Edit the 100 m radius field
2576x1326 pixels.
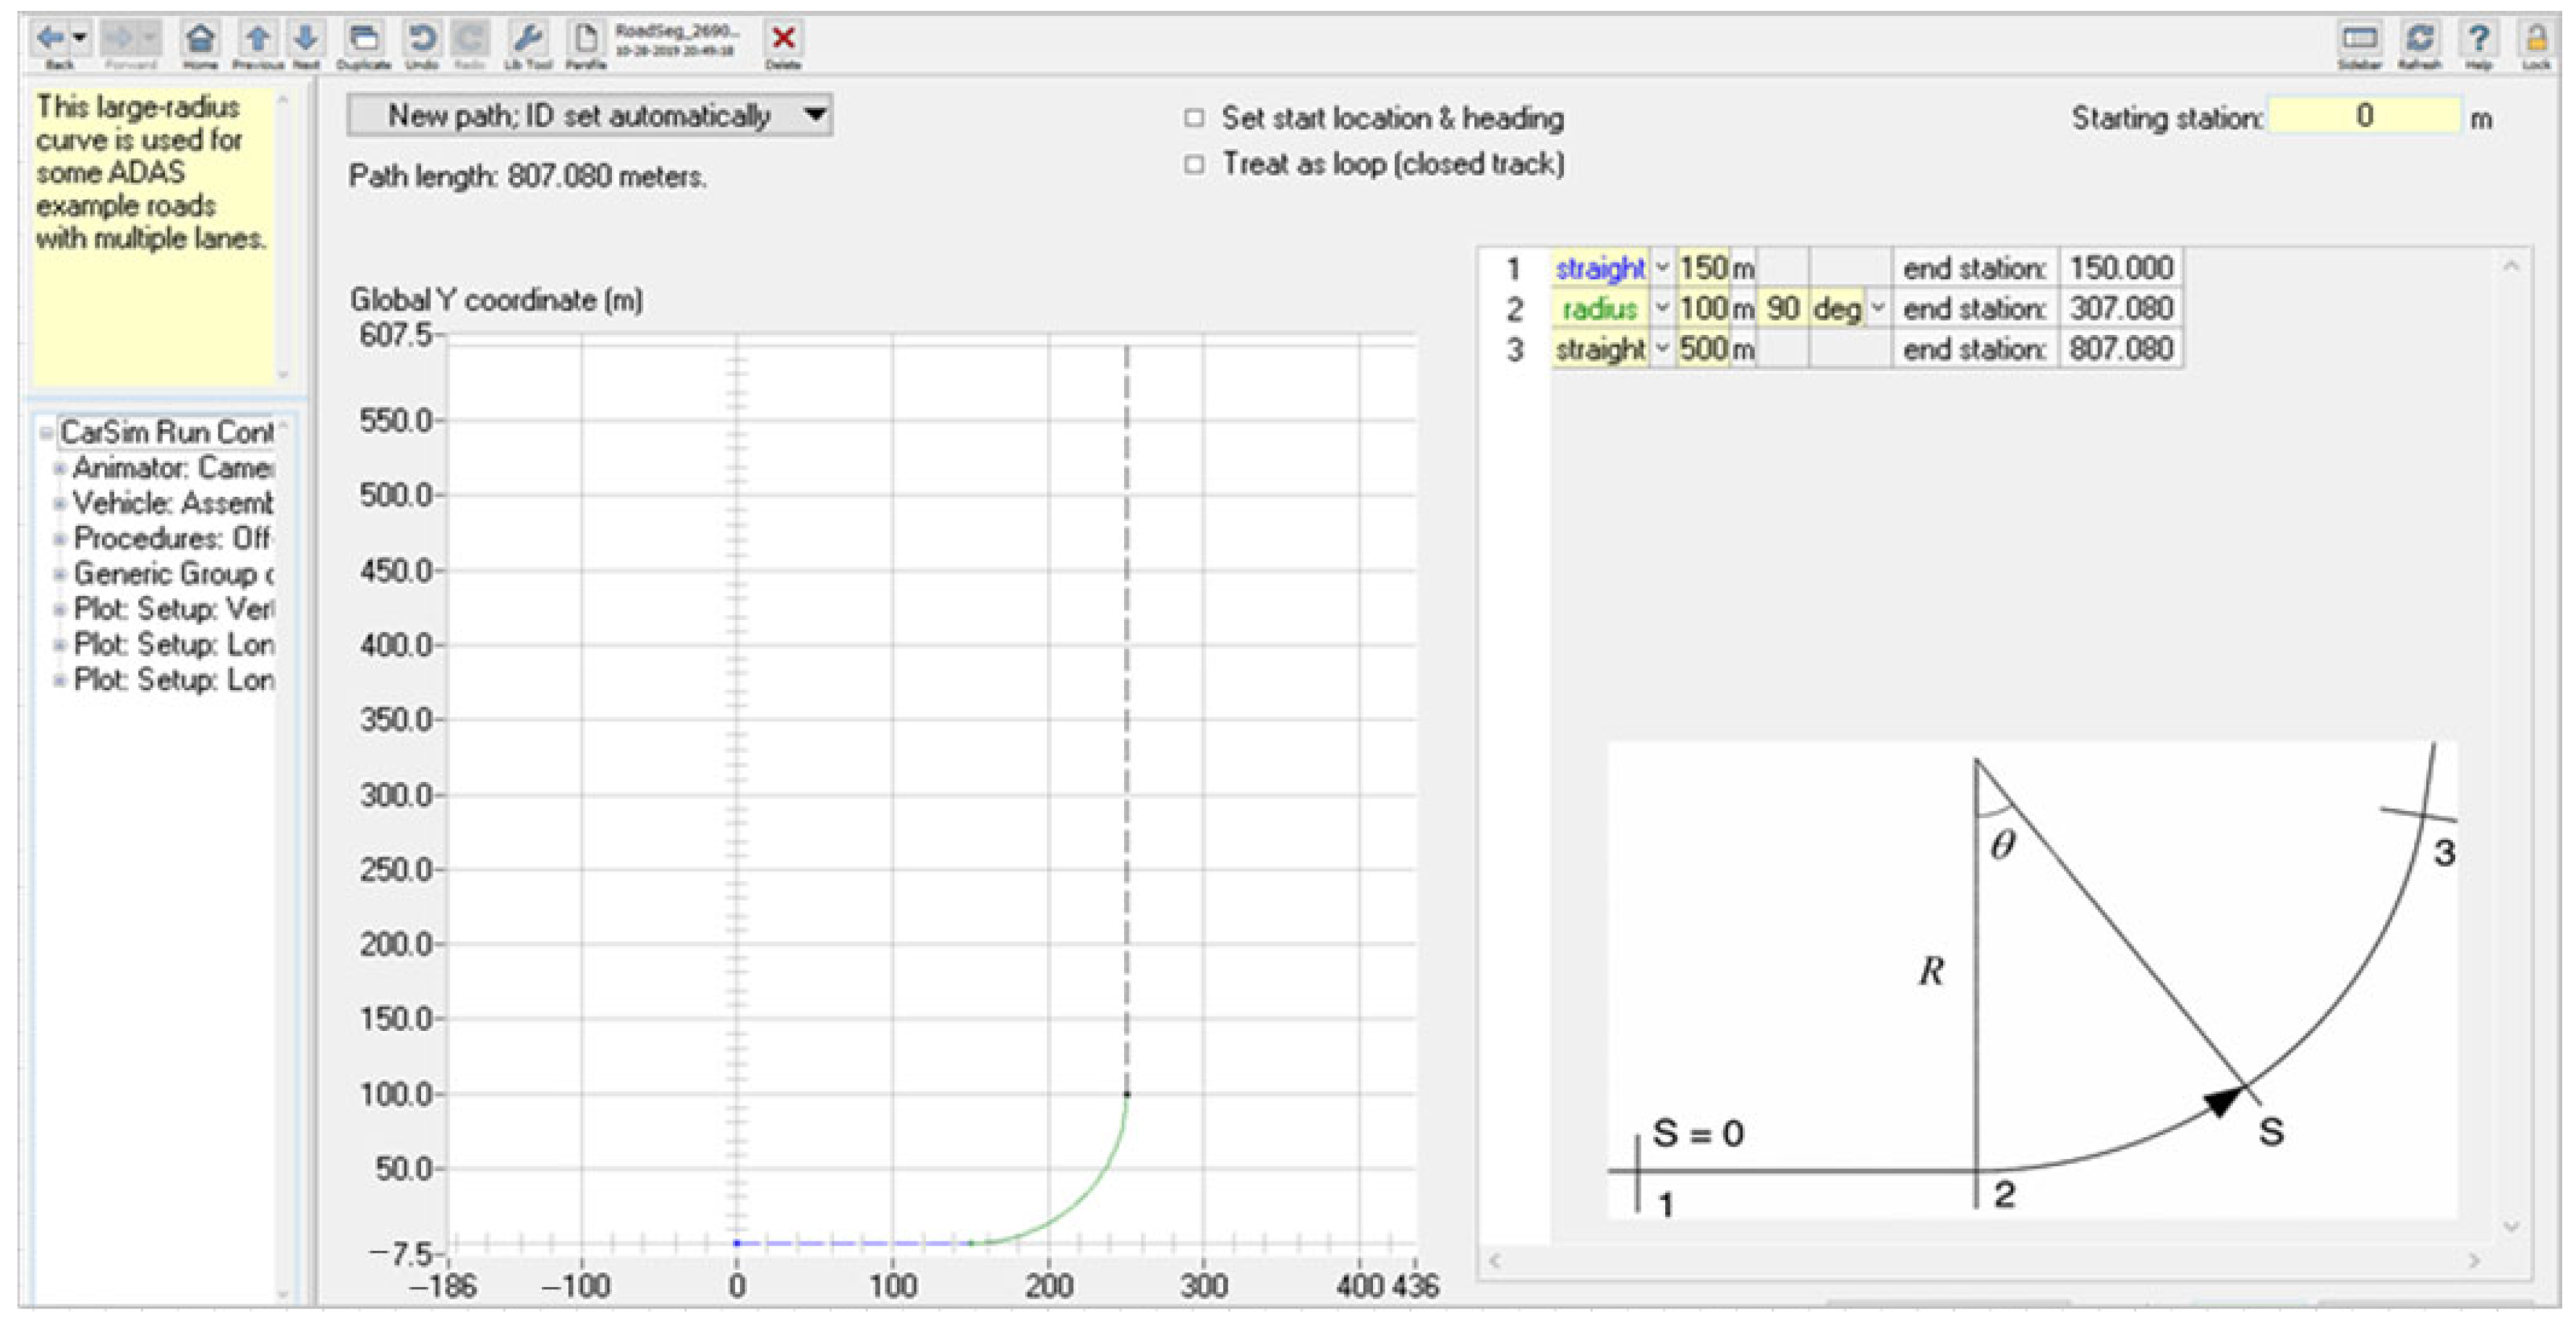coord(1703,308)
